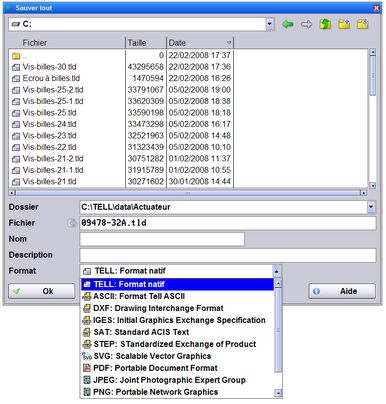Sort by the Taille column header
This screenshot has width=386, height=404.
pyautogui.click(x=146, y=43)
